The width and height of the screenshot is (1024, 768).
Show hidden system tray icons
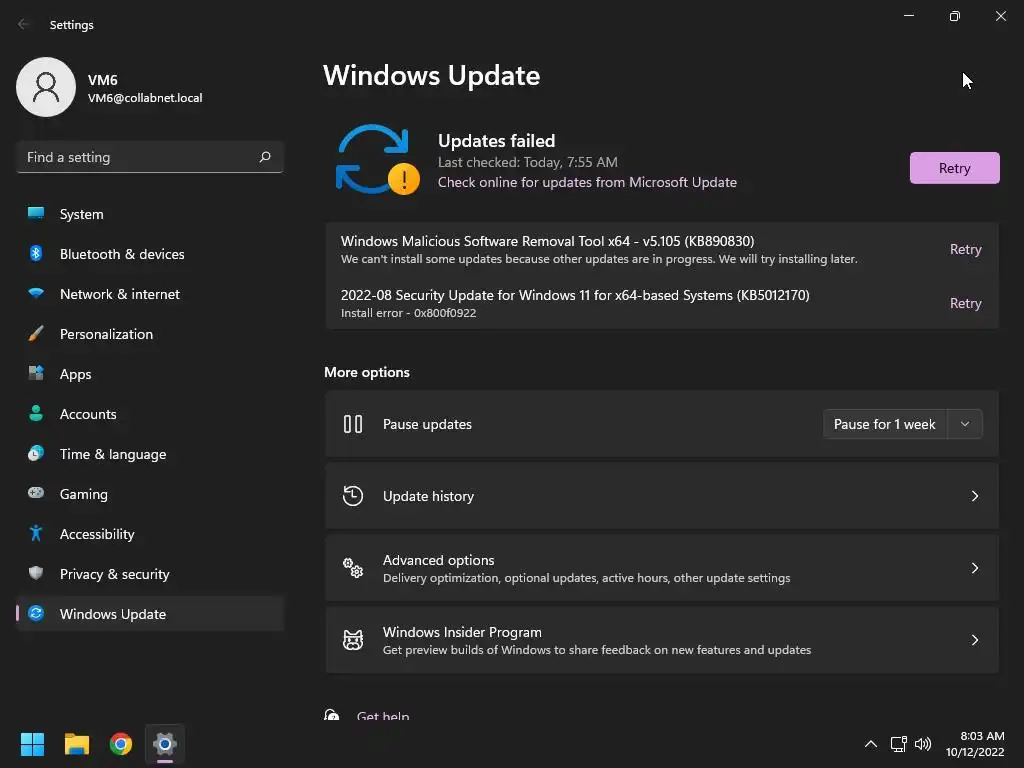[871, 744]
